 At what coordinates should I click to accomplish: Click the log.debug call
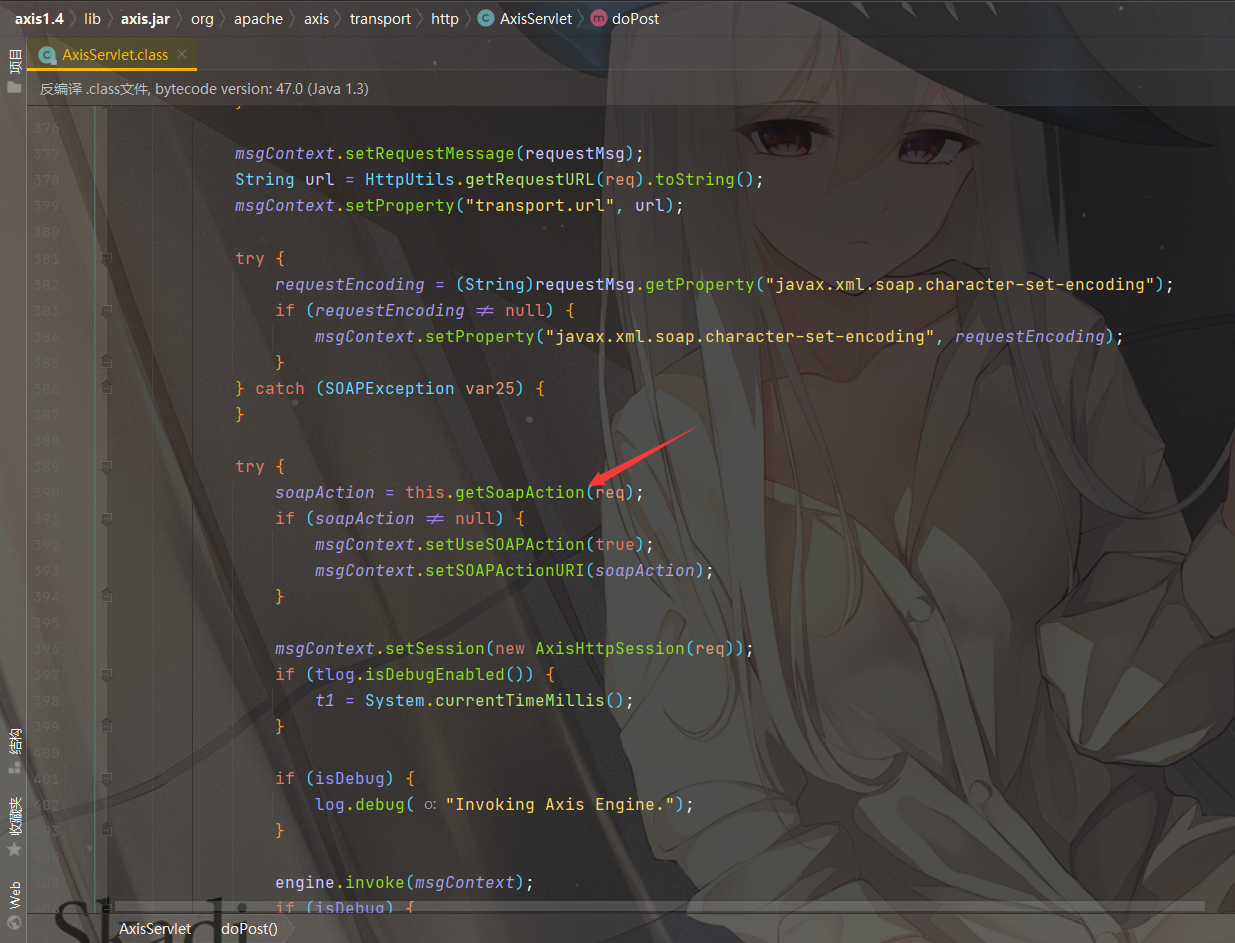pyautogui.click(x=360, y=804)
